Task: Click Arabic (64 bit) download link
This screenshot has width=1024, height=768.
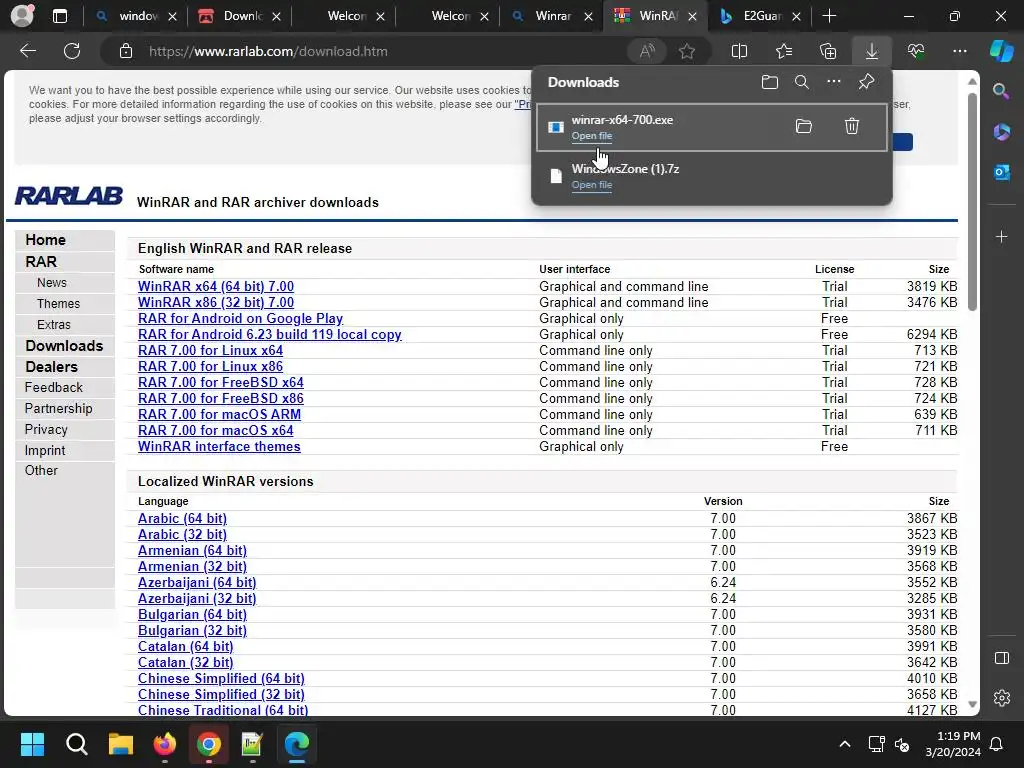Action: [182, 518]
